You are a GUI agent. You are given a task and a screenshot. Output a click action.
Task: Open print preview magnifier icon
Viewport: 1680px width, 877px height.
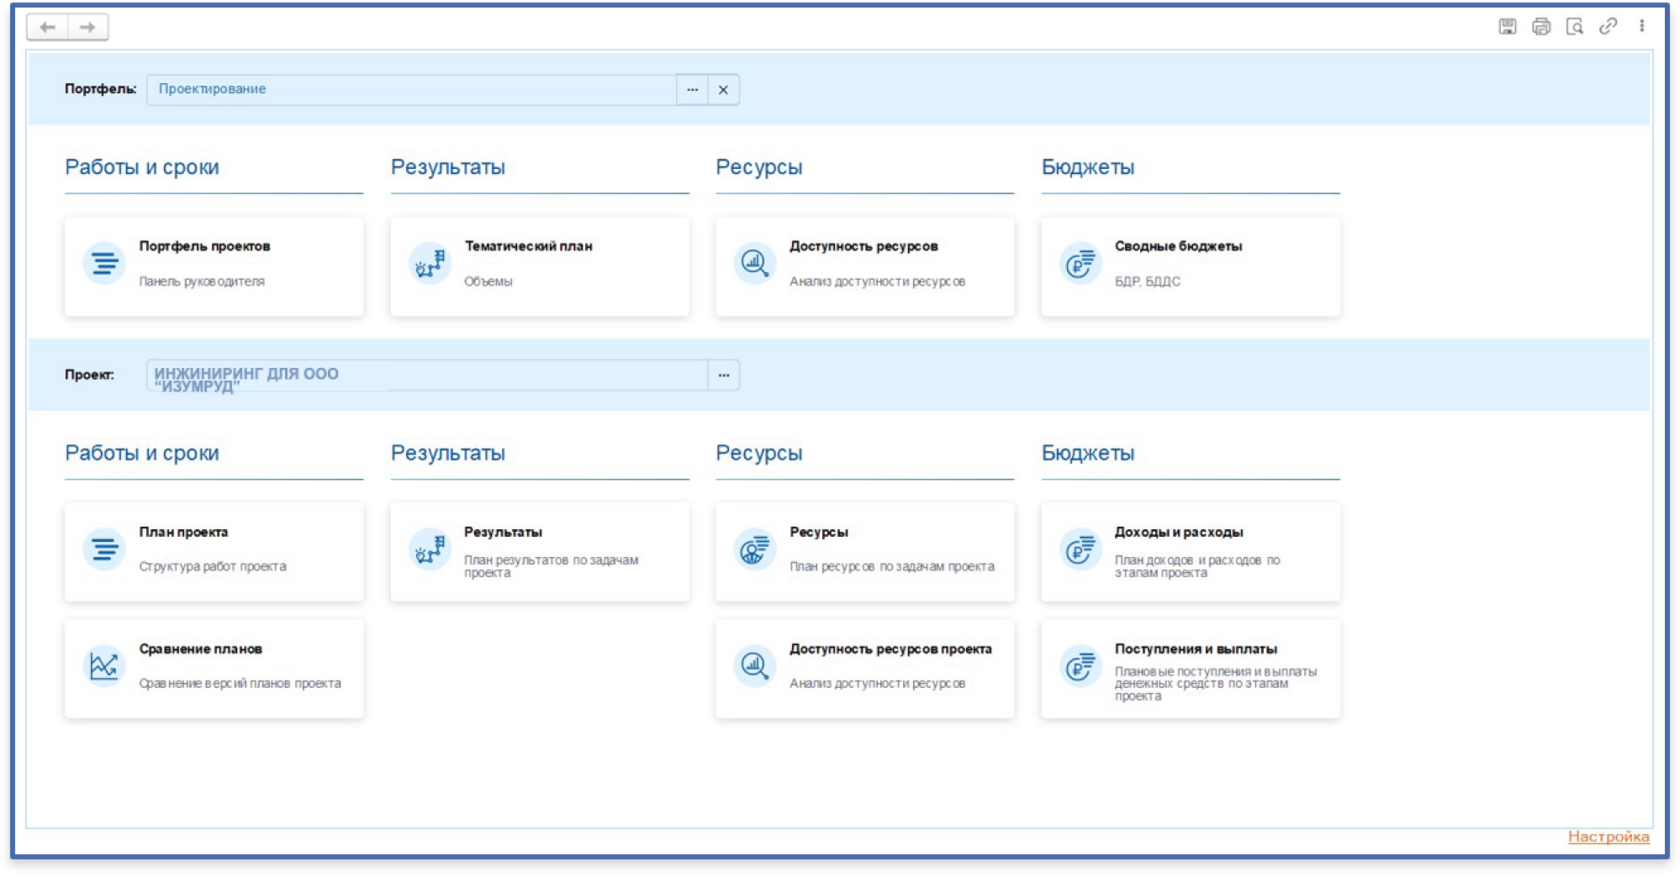click(x=1574, y=27)
